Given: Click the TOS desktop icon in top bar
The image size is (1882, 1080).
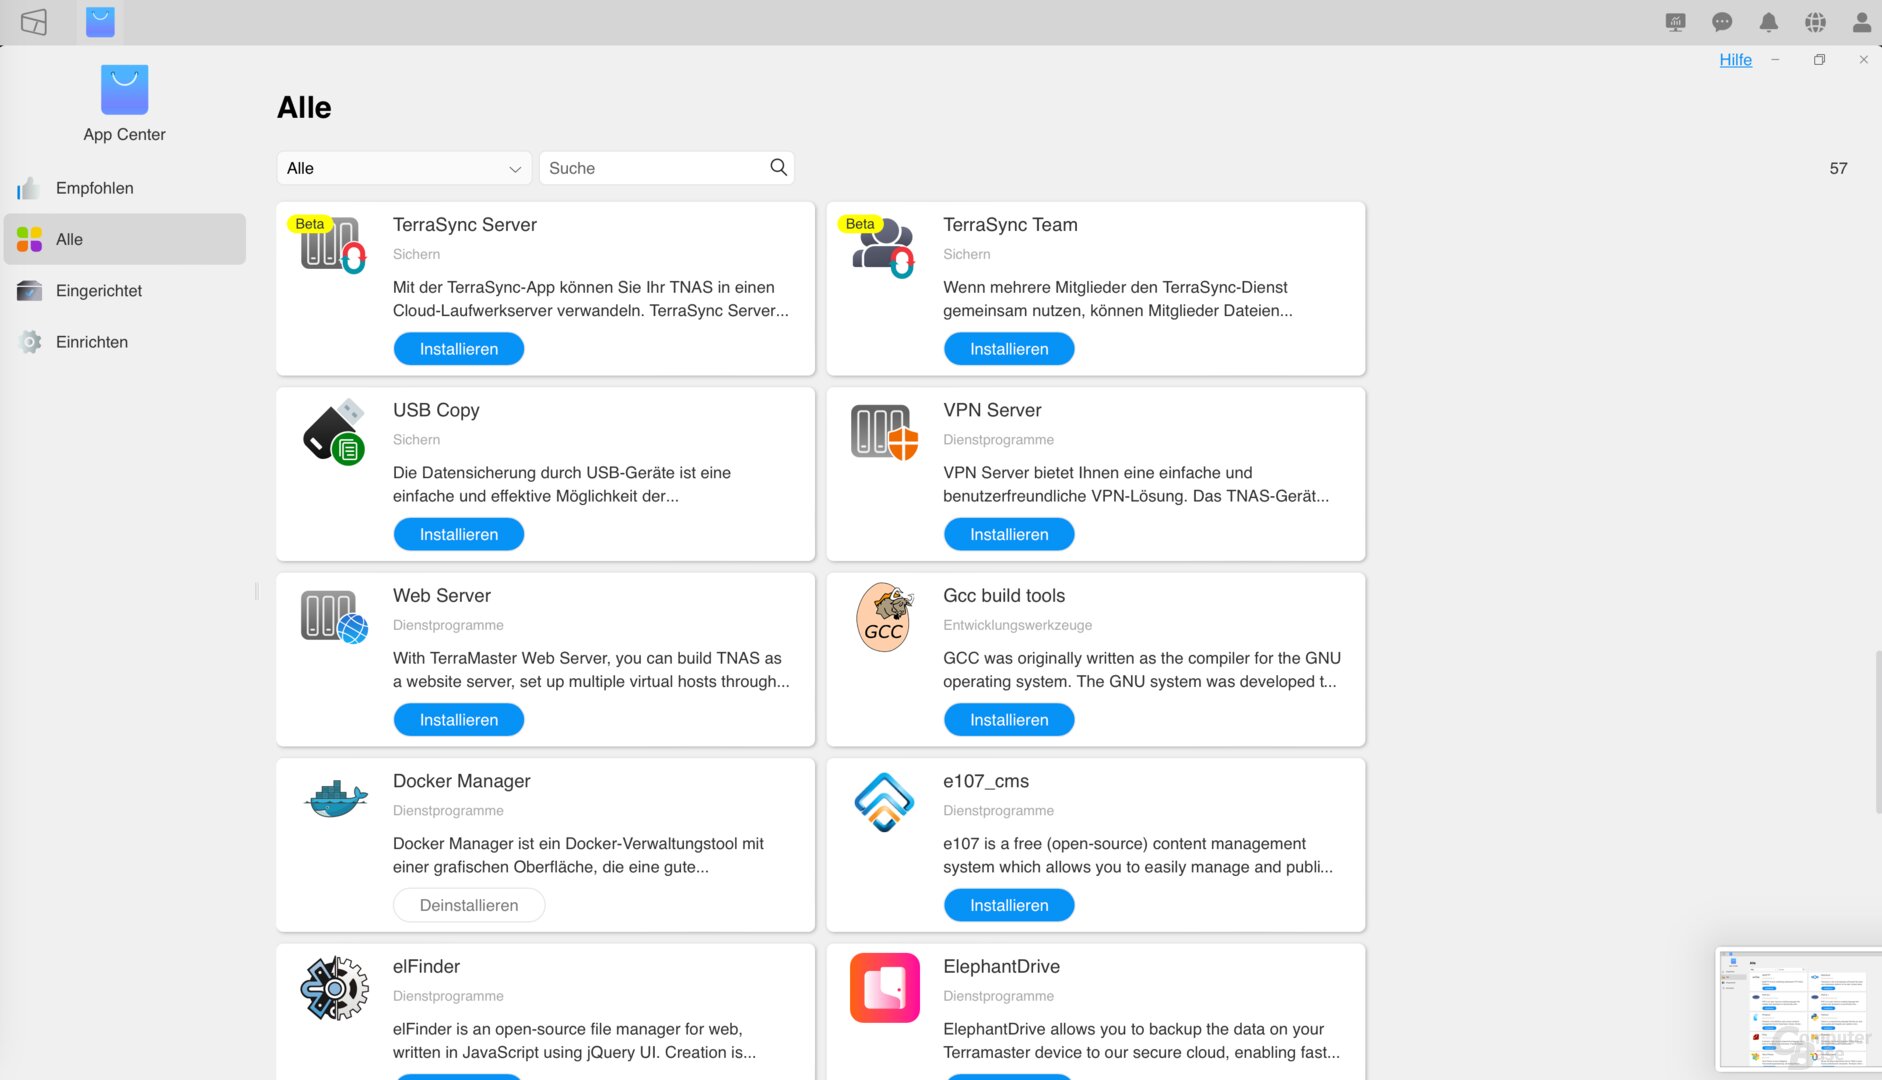Looking at the screenshot, I should 34,22.
